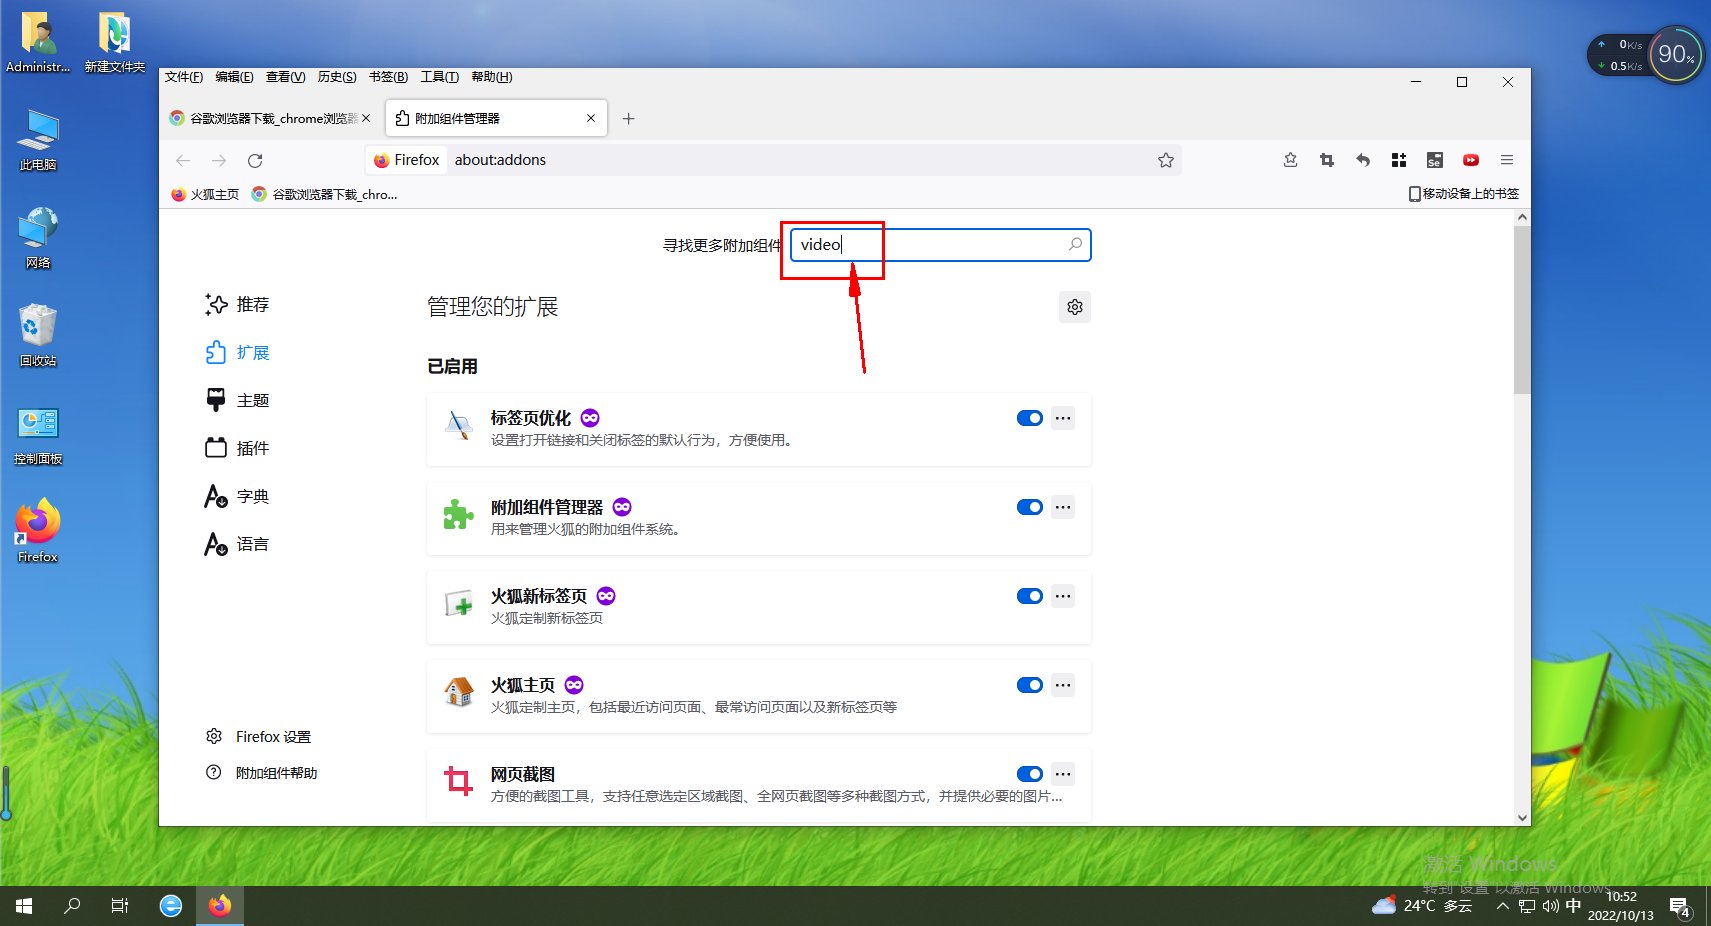Reload the about:addons page
This screenshot has width=1711, height=926.
(x=255, y=160)
